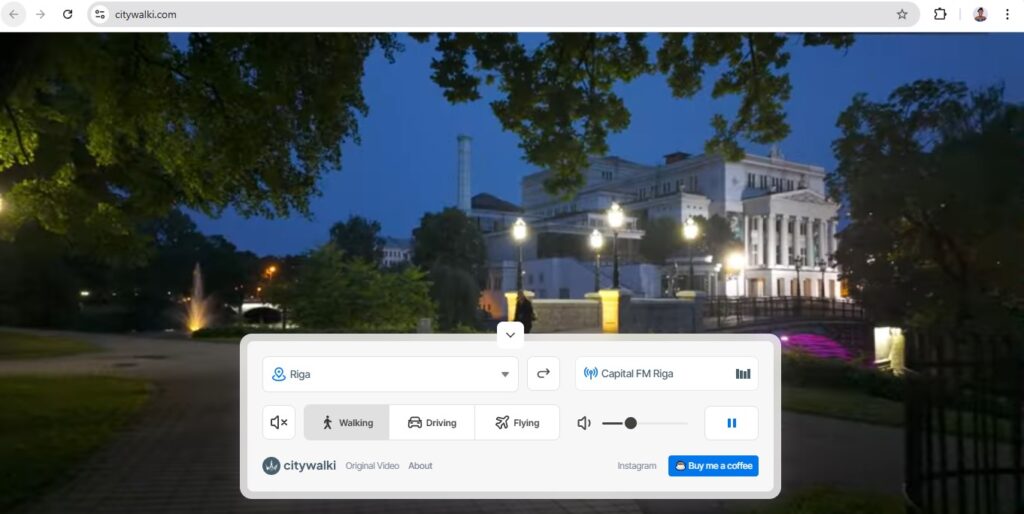Click the Original Video link
This screenshot has height=514, width=1024.
[x=372, y=466]
